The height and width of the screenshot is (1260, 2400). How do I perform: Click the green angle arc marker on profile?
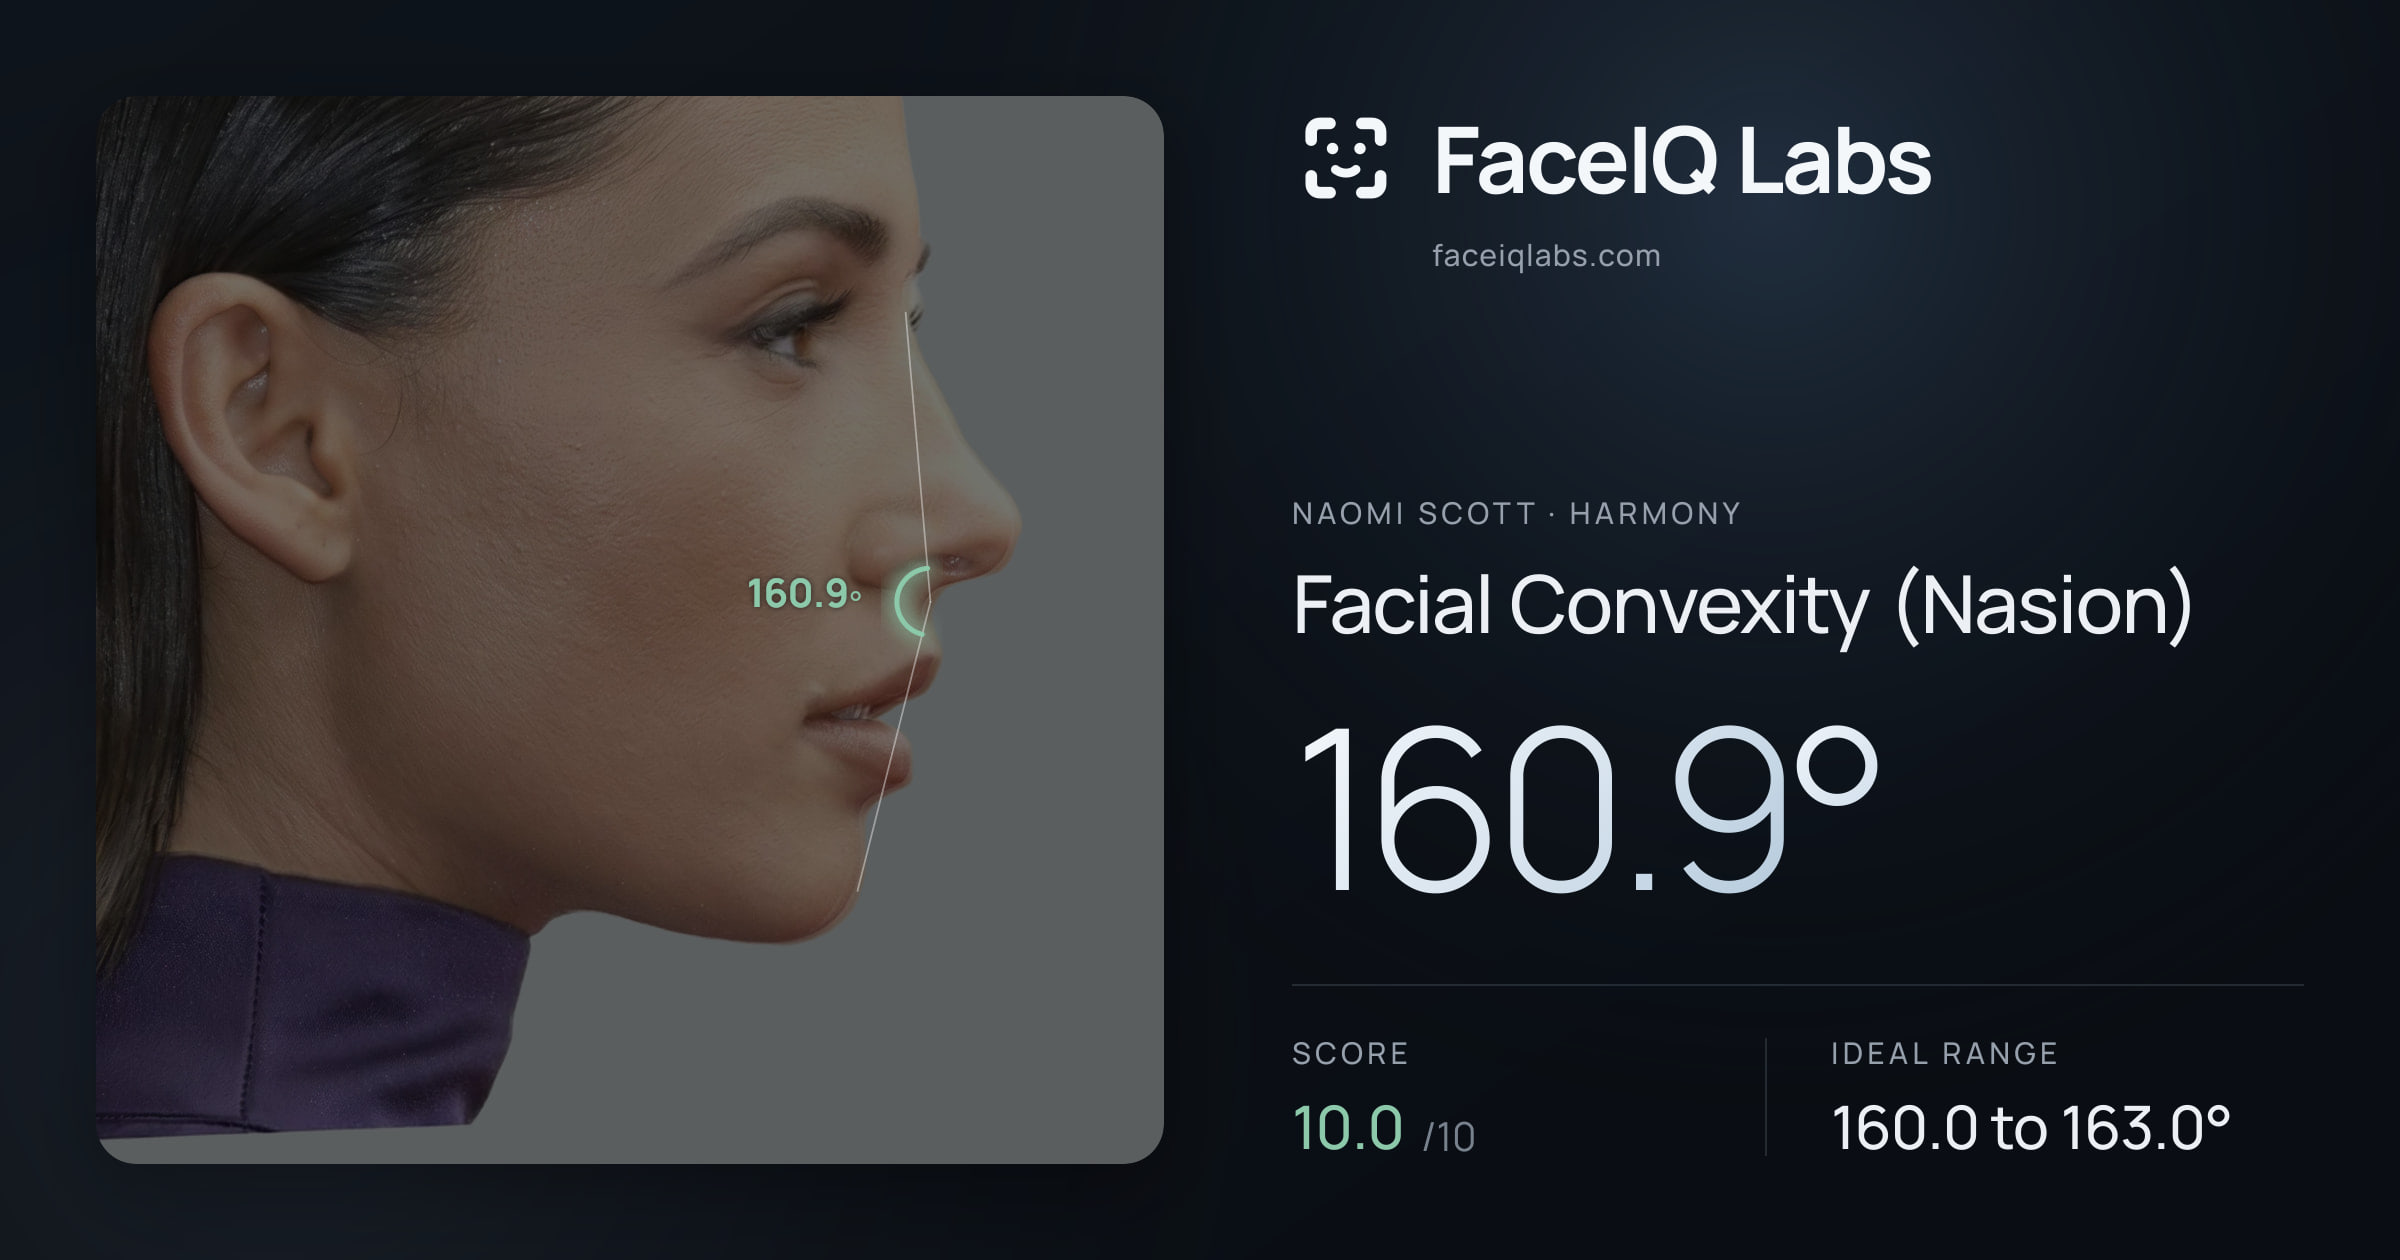click(x=913, y=601)
